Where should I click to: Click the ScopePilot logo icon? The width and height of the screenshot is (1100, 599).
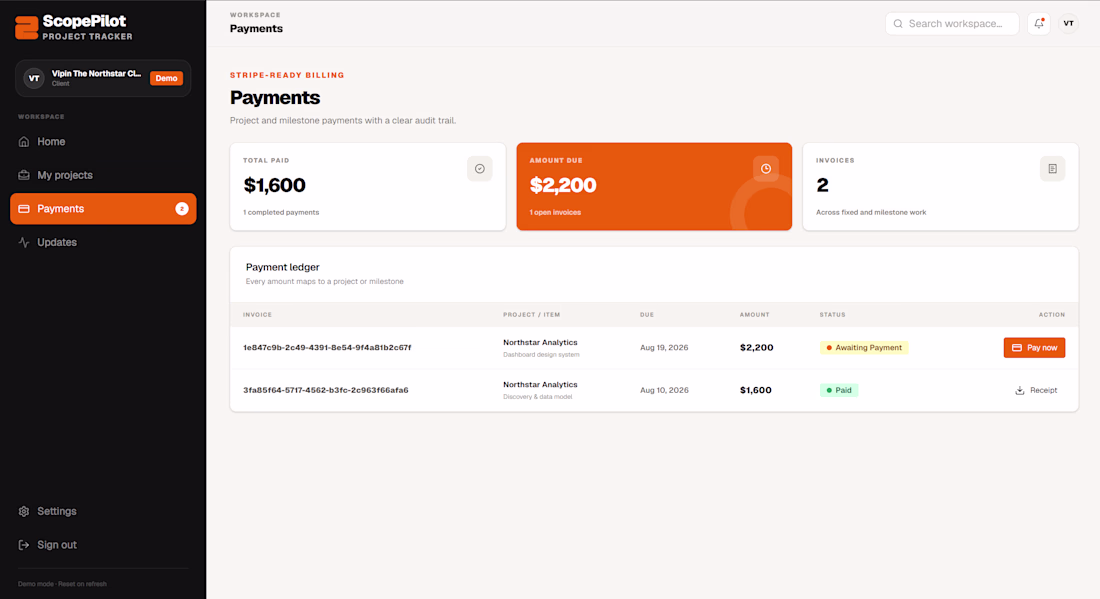[27, 27]
